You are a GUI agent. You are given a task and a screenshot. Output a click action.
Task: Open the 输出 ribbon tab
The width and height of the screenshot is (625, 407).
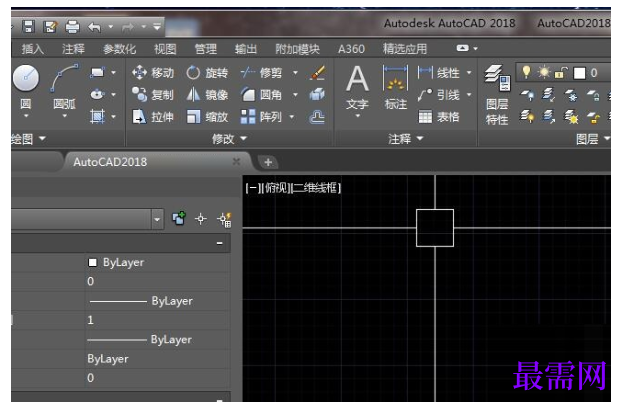click(246, 49)
